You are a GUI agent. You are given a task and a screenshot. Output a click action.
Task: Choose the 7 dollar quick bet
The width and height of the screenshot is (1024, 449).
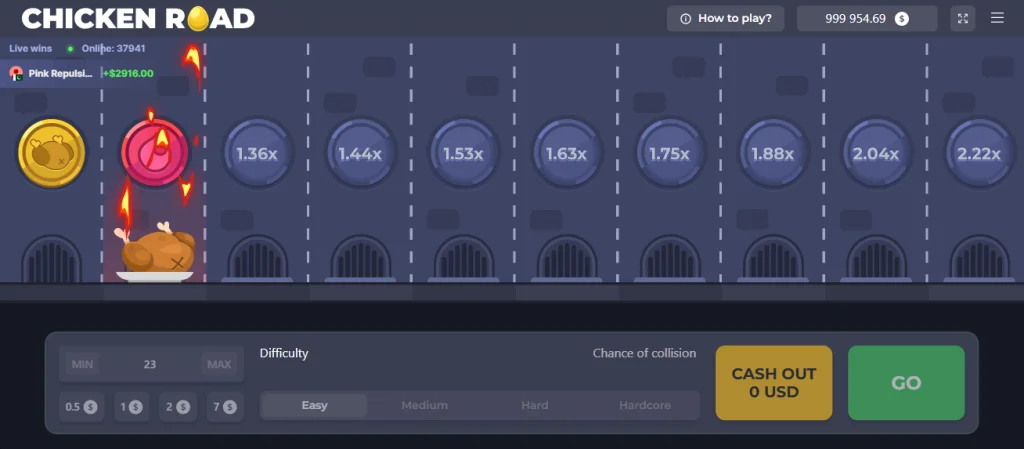[225, 407]
